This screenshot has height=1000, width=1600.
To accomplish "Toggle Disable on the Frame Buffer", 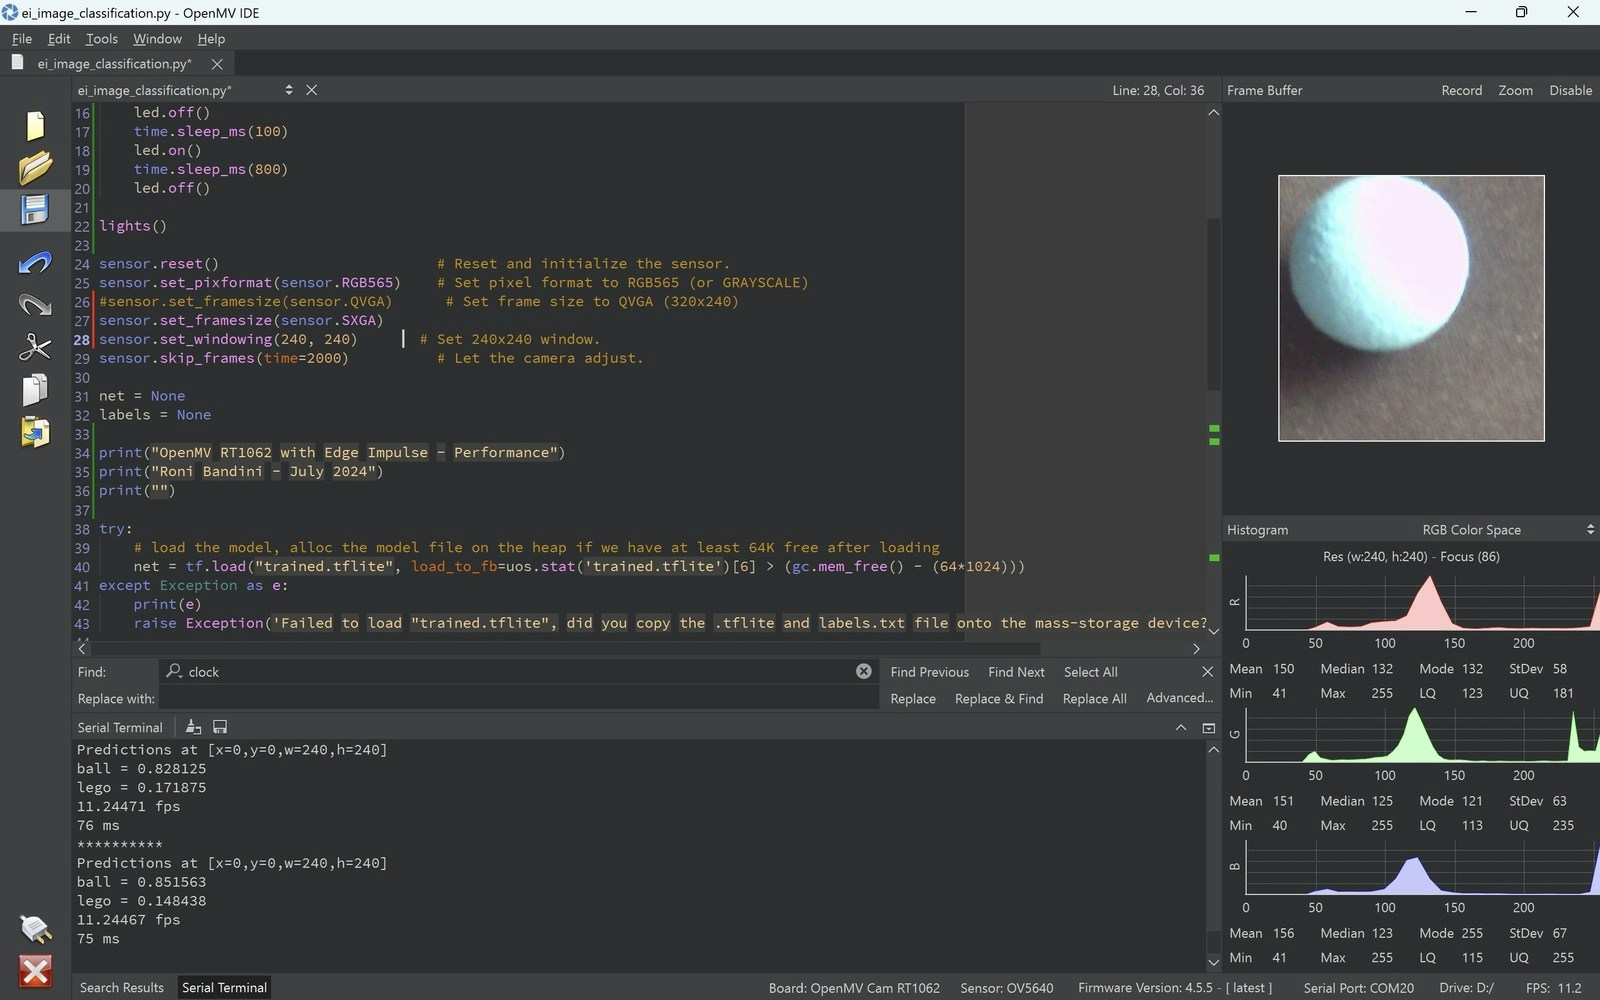I will click(x=1570, y=90).
